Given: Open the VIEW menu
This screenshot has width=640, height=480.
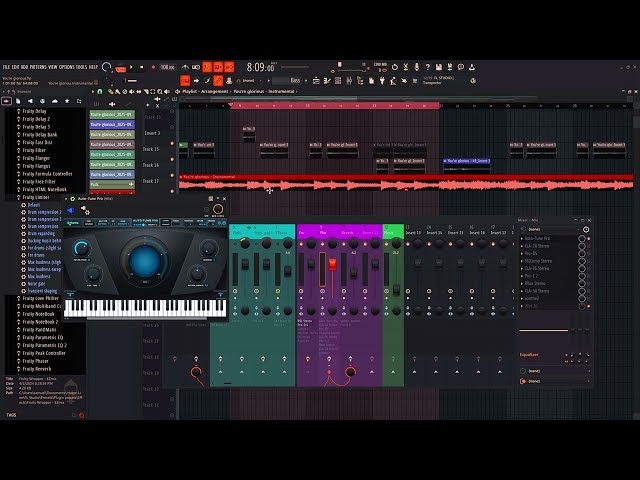Looking at the screenshot, I should coord(53,67).
